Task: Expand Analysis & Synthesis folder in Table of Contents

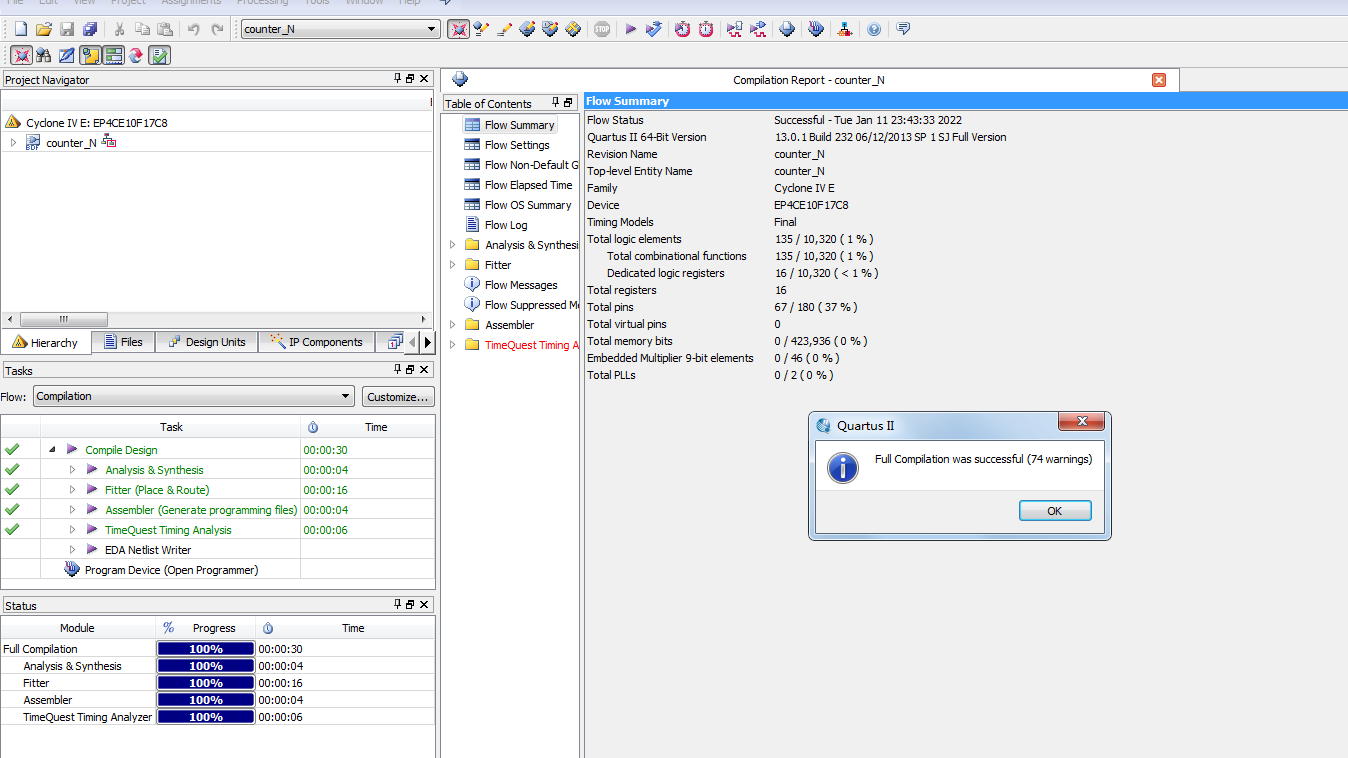Action: (452, 245)
